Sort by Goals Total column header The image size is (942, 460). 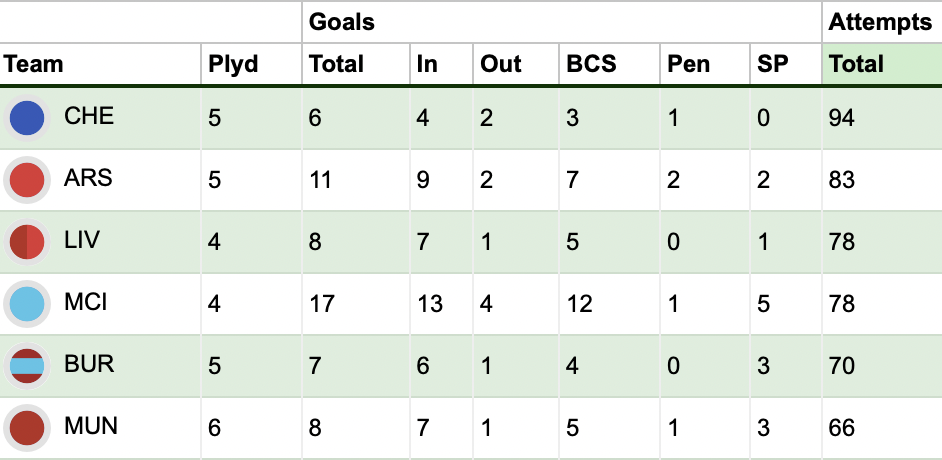coord(336,65)
